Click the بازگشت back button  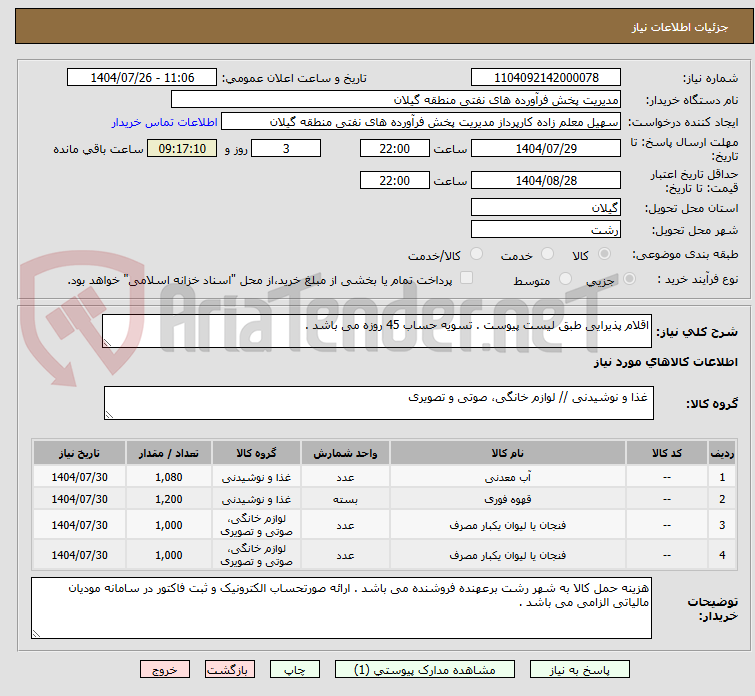click(230, 670)
